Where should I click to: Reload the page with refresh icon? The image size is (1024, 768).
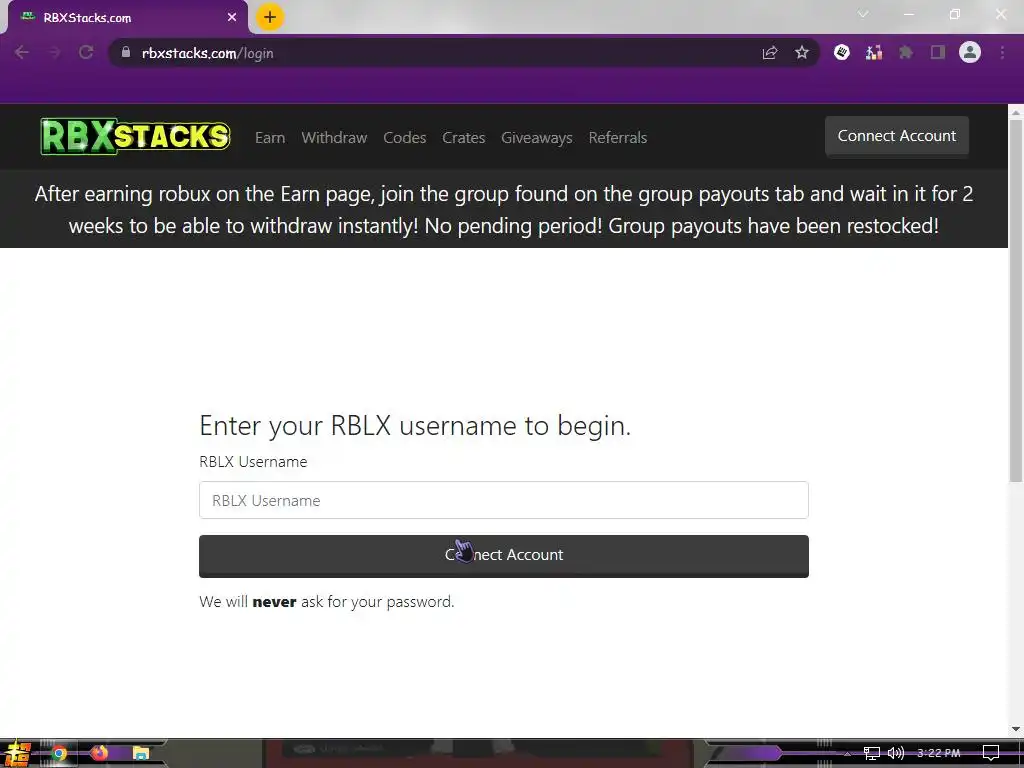(86, 52)
